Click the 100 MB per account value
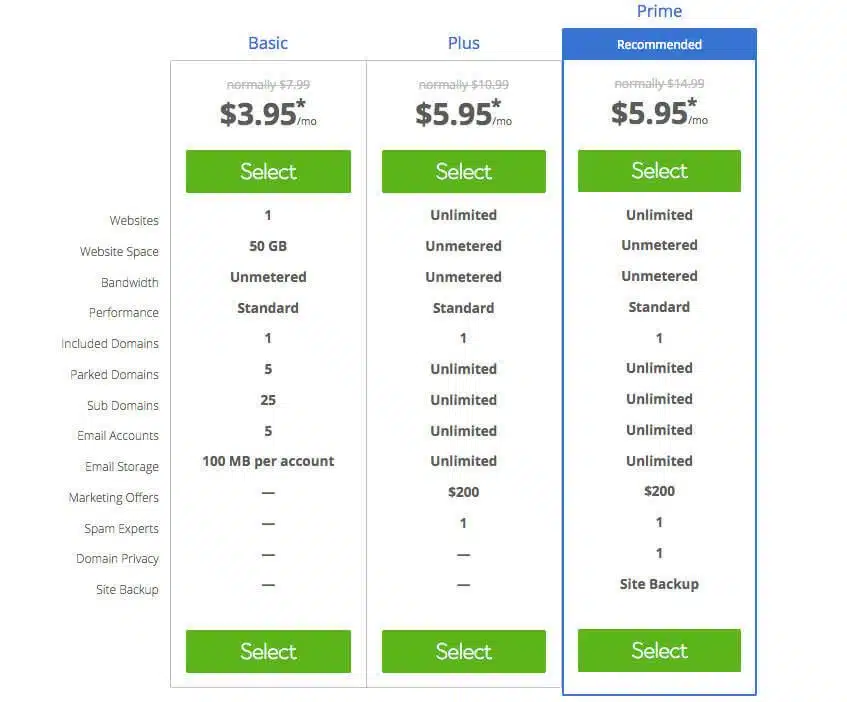 (x=268, y=461)
